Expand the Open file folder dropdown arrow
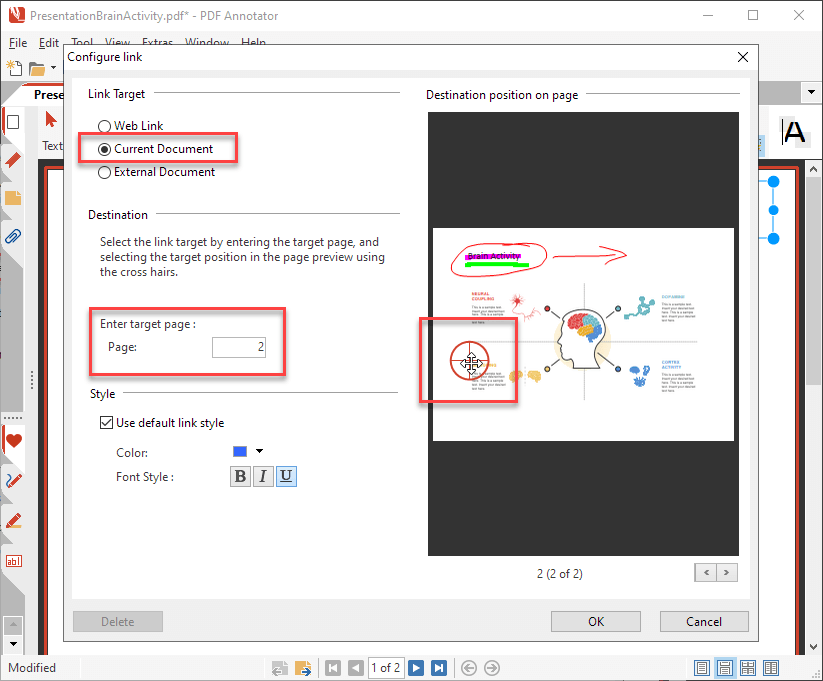This screenshot has height=681, width=823. click(x=53, y=69)
